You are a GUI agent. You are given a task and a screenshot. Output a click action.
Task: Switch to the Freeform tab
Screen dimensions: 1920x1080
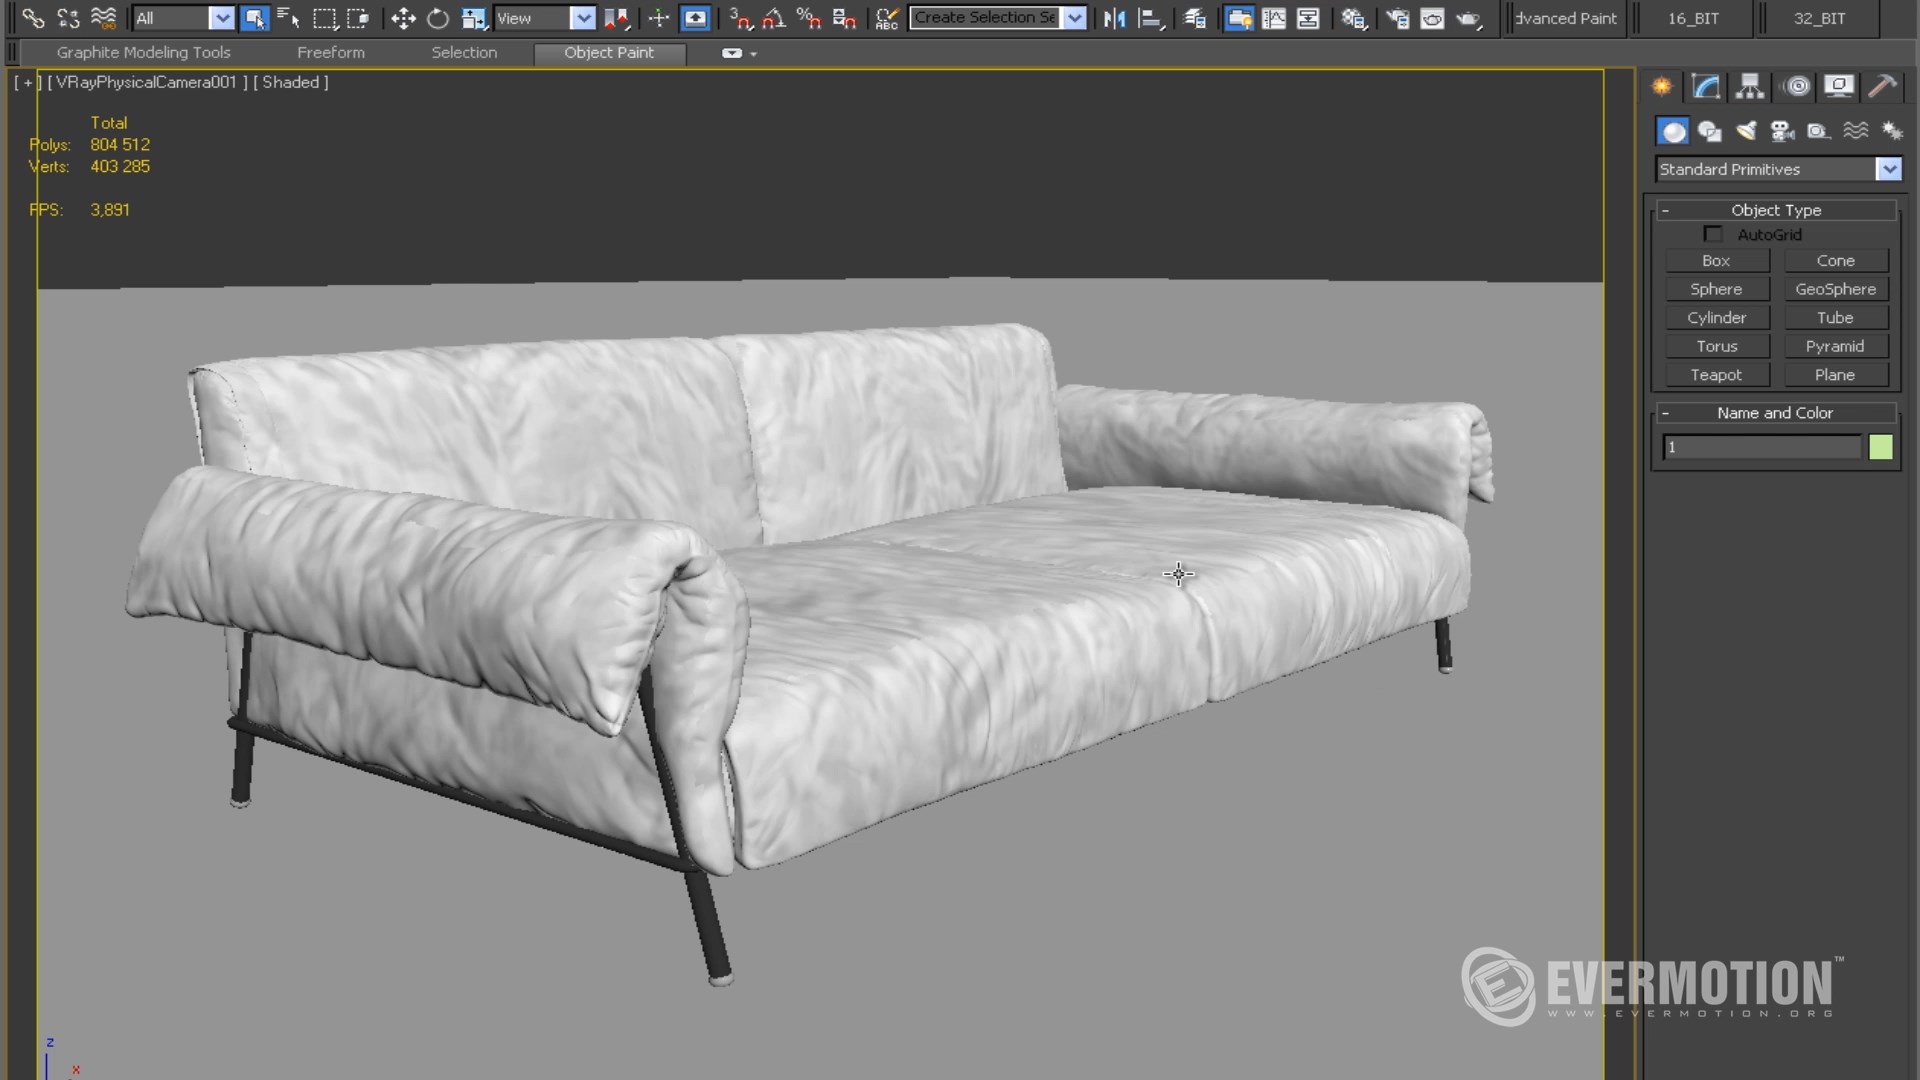tap(330, 52)
